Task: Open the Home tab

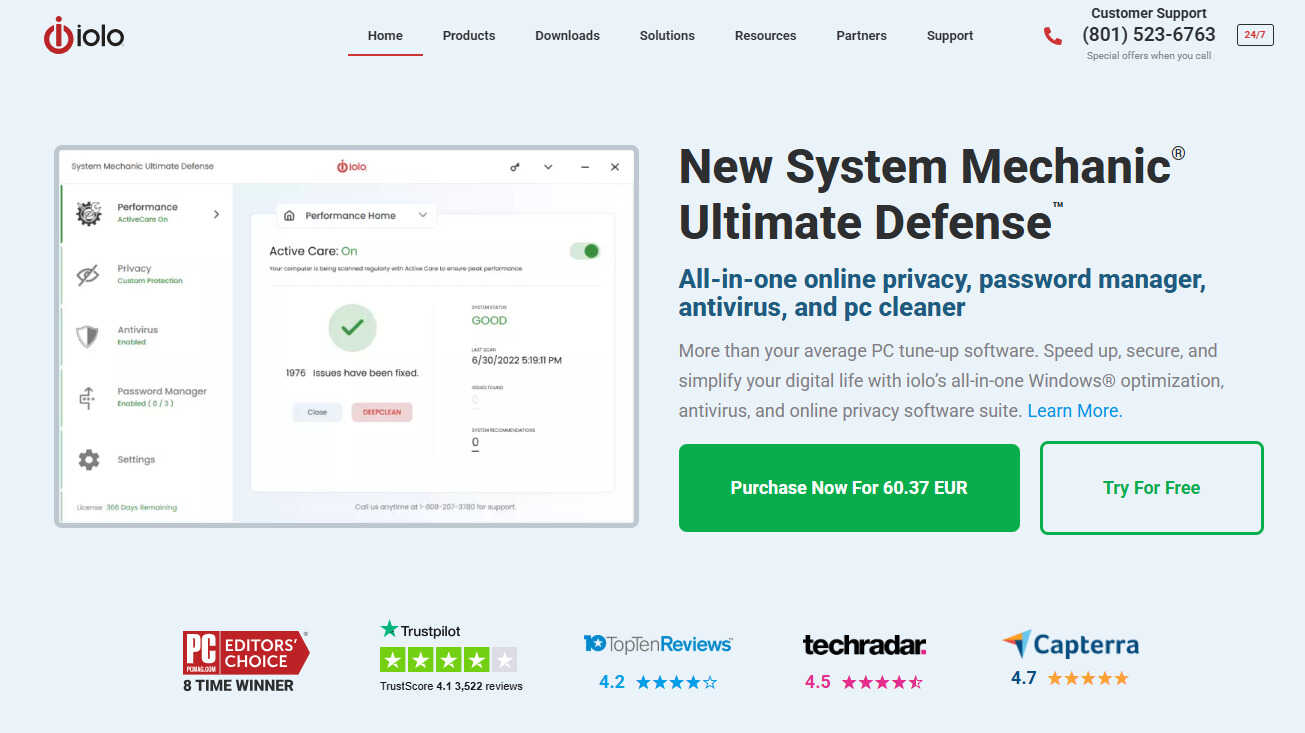Action: pyautogui.click(x=385, y=35)
